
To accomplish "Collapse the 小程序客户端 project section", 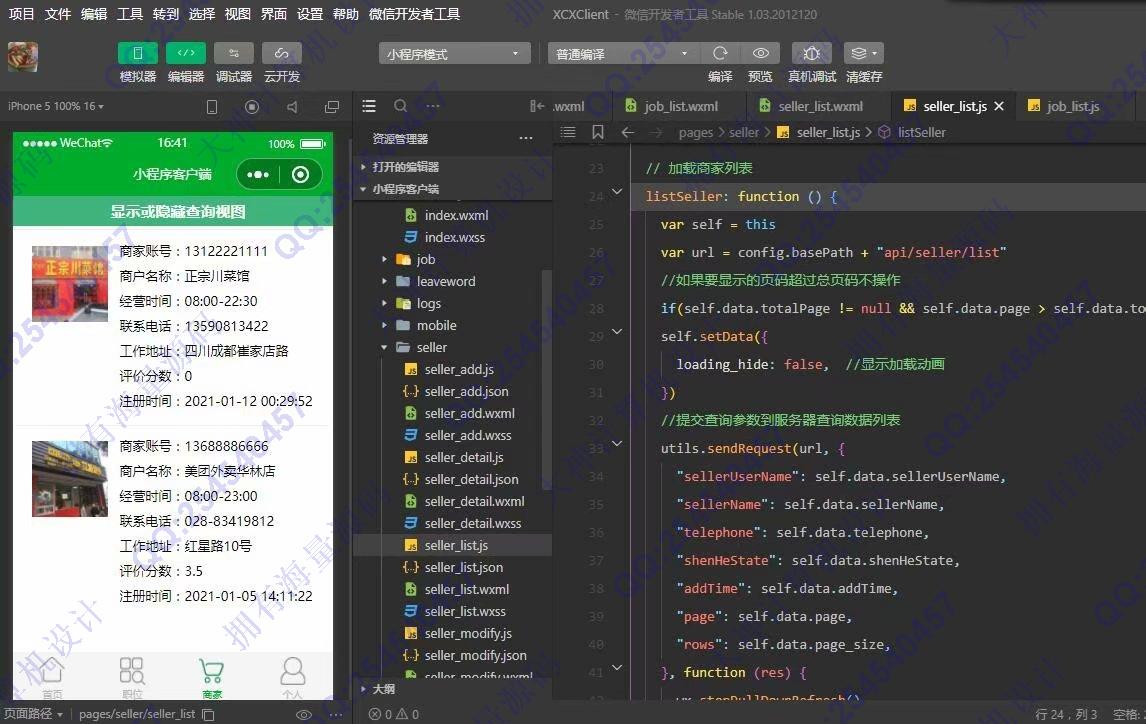I will (405, 189).
